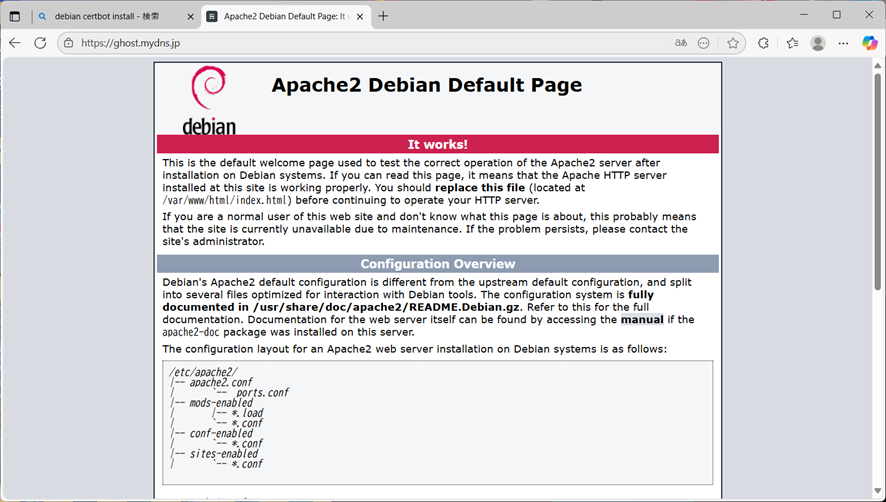Click the apache2-doc package name text
The height and width of the screenshot is (502, 886).
191,332
